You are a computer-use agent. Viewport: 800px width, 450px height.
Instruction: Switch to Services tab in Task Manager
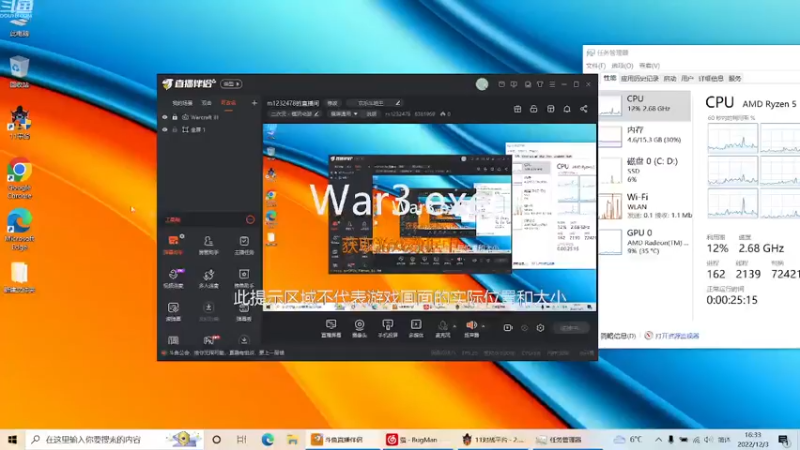735,79
